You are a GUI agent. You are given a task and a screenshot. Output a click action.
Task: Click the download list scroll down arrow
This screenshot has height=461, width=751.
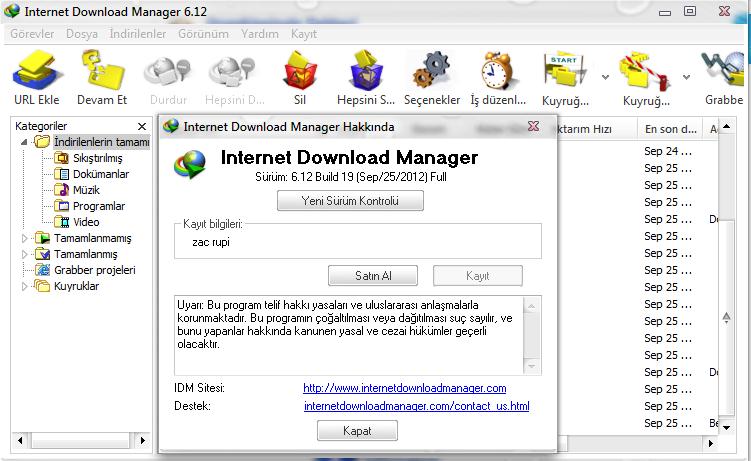click(727, 427)
